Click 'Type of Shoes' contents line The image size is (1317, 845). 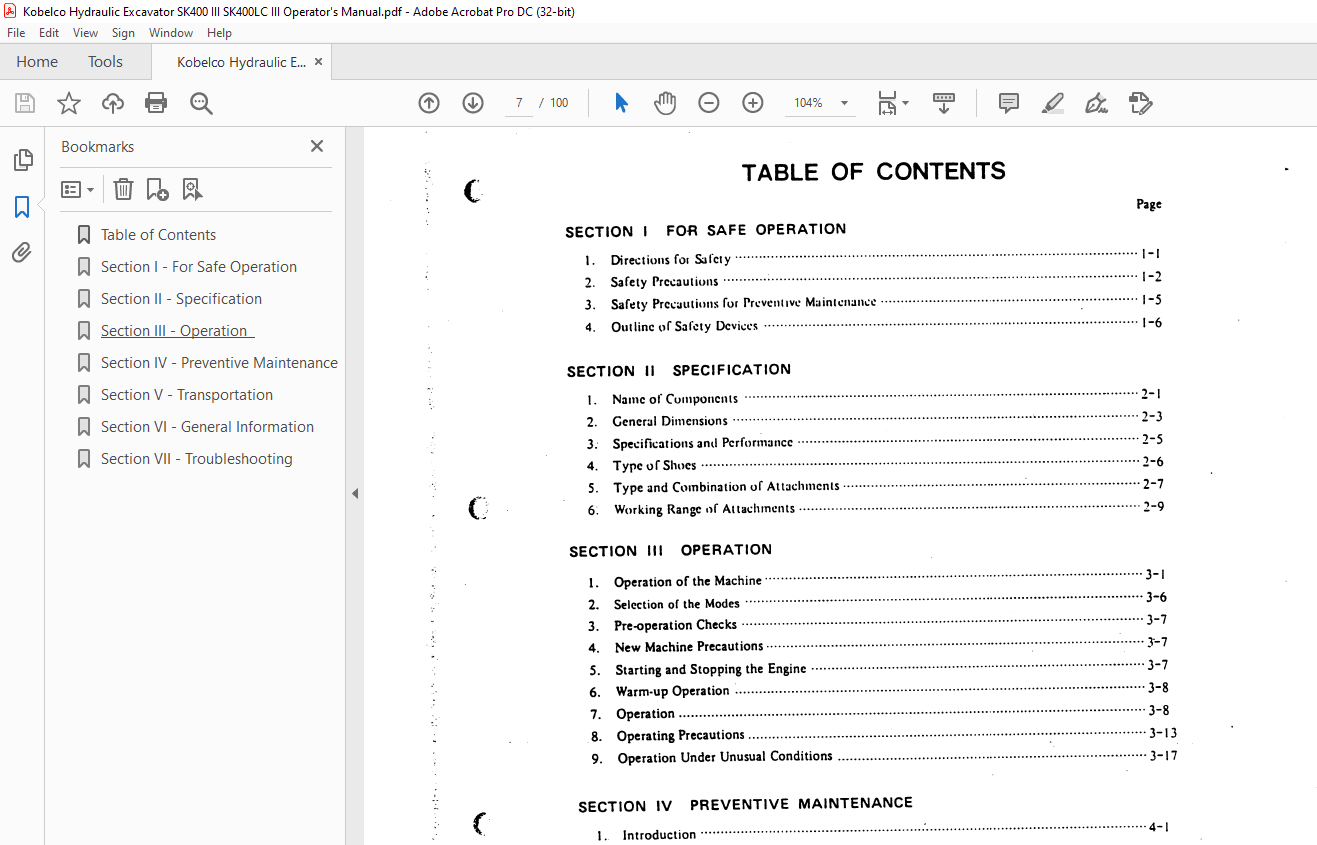coord(655,465)
